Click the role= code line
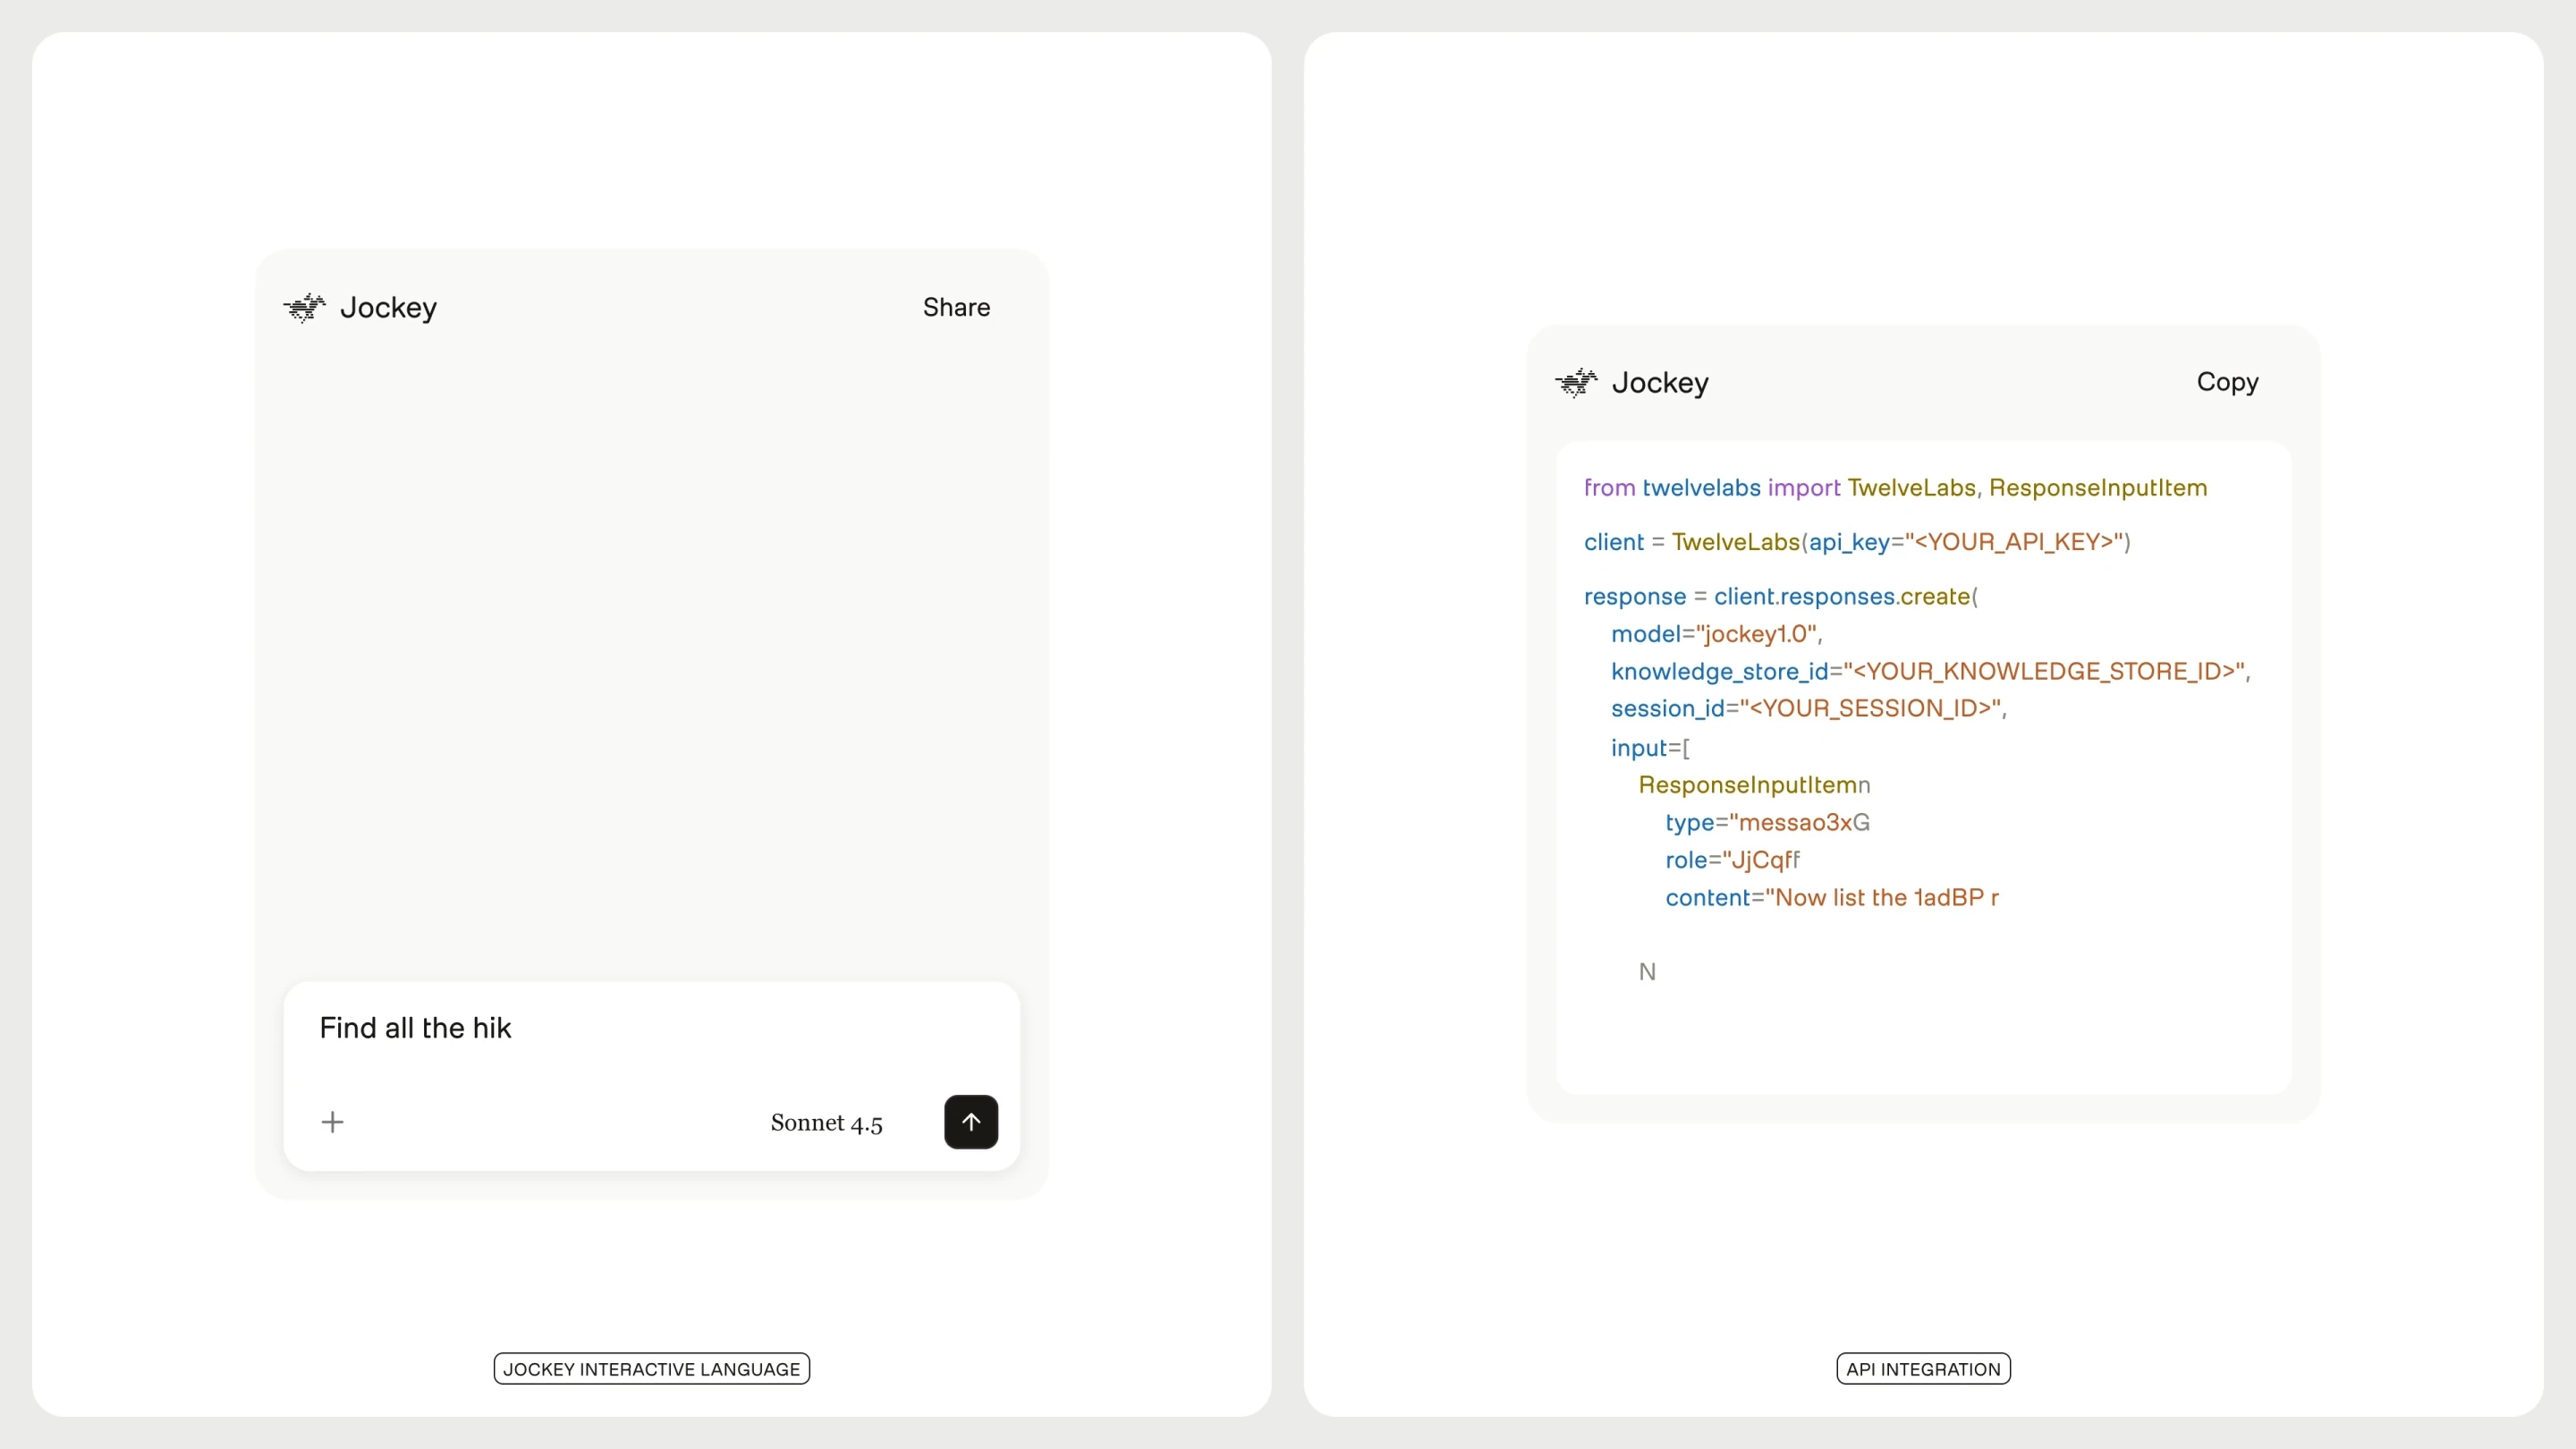Image resolution: width=2576 pixels, height=1449 pixels. pos(1732,860)
